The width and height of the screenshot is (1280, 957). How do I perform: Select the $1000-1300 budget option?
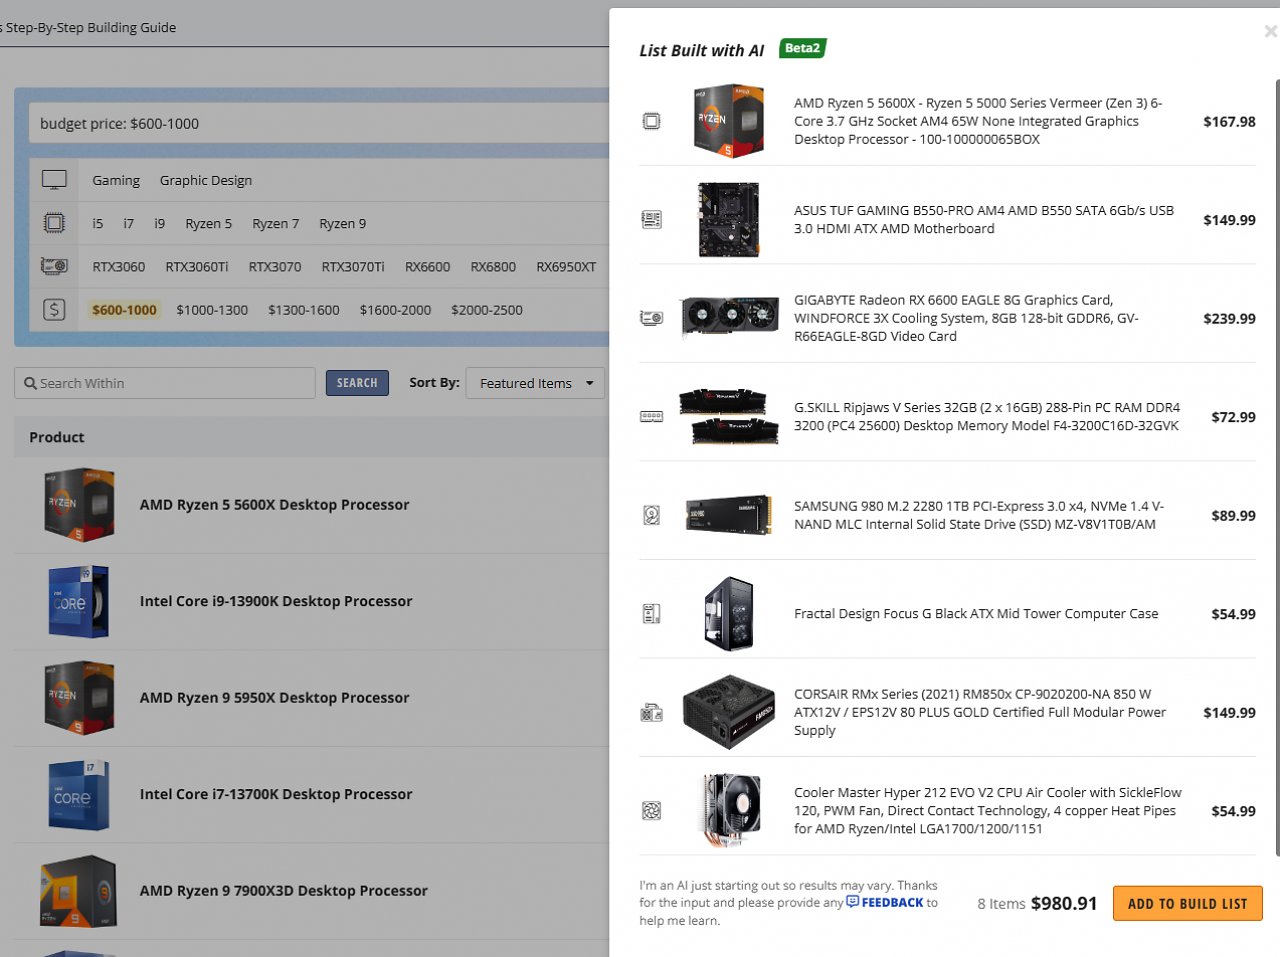[212, 310]
